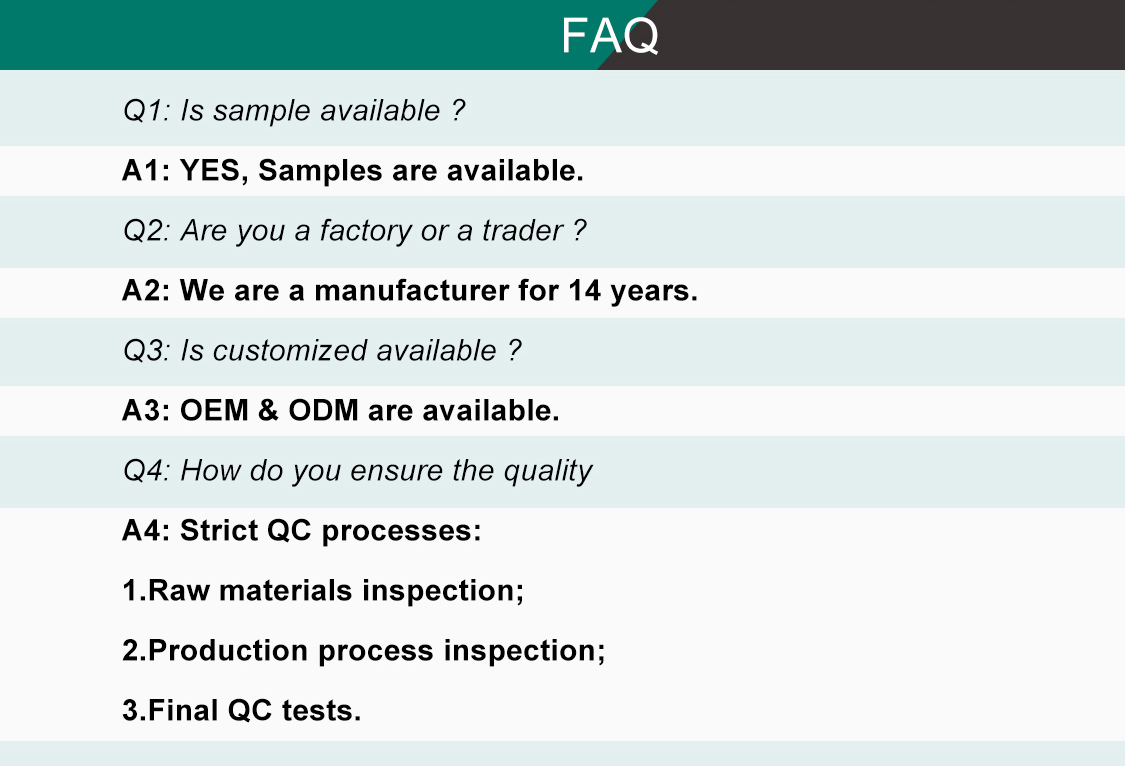
Task: Click the FAQ header title
Action: (609, 36)
